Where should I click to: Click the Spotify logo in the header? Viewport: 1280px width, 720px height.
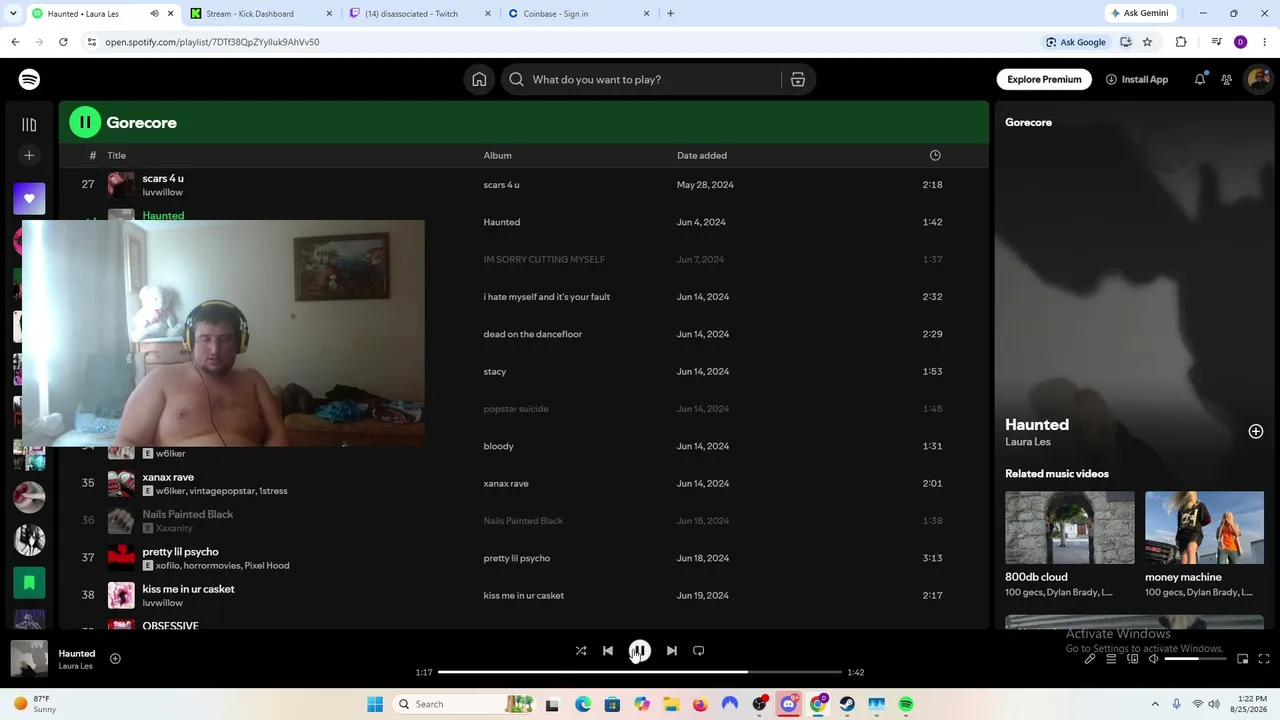point(29,80)
